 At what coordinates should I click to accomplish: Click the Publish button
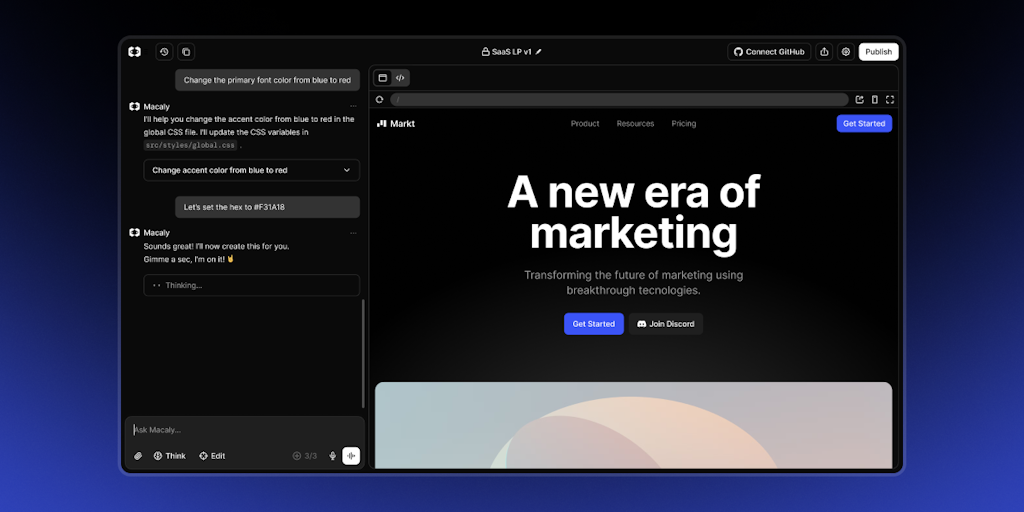(x=878, y=52)
